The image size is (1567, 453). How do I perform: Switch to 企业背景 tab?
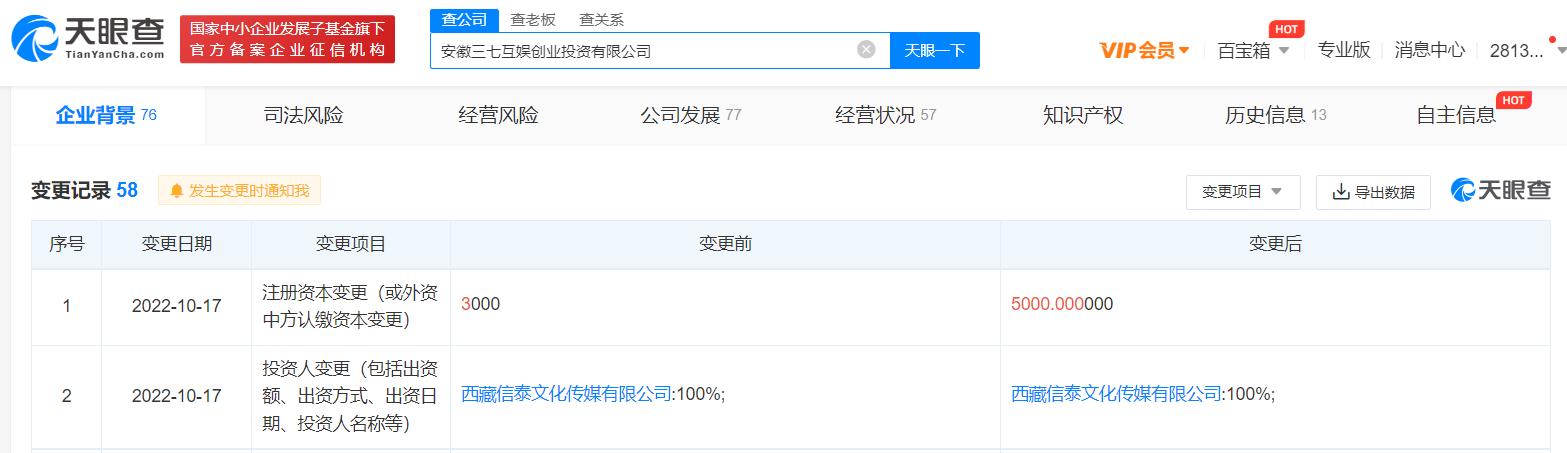[x=107, y=115]
